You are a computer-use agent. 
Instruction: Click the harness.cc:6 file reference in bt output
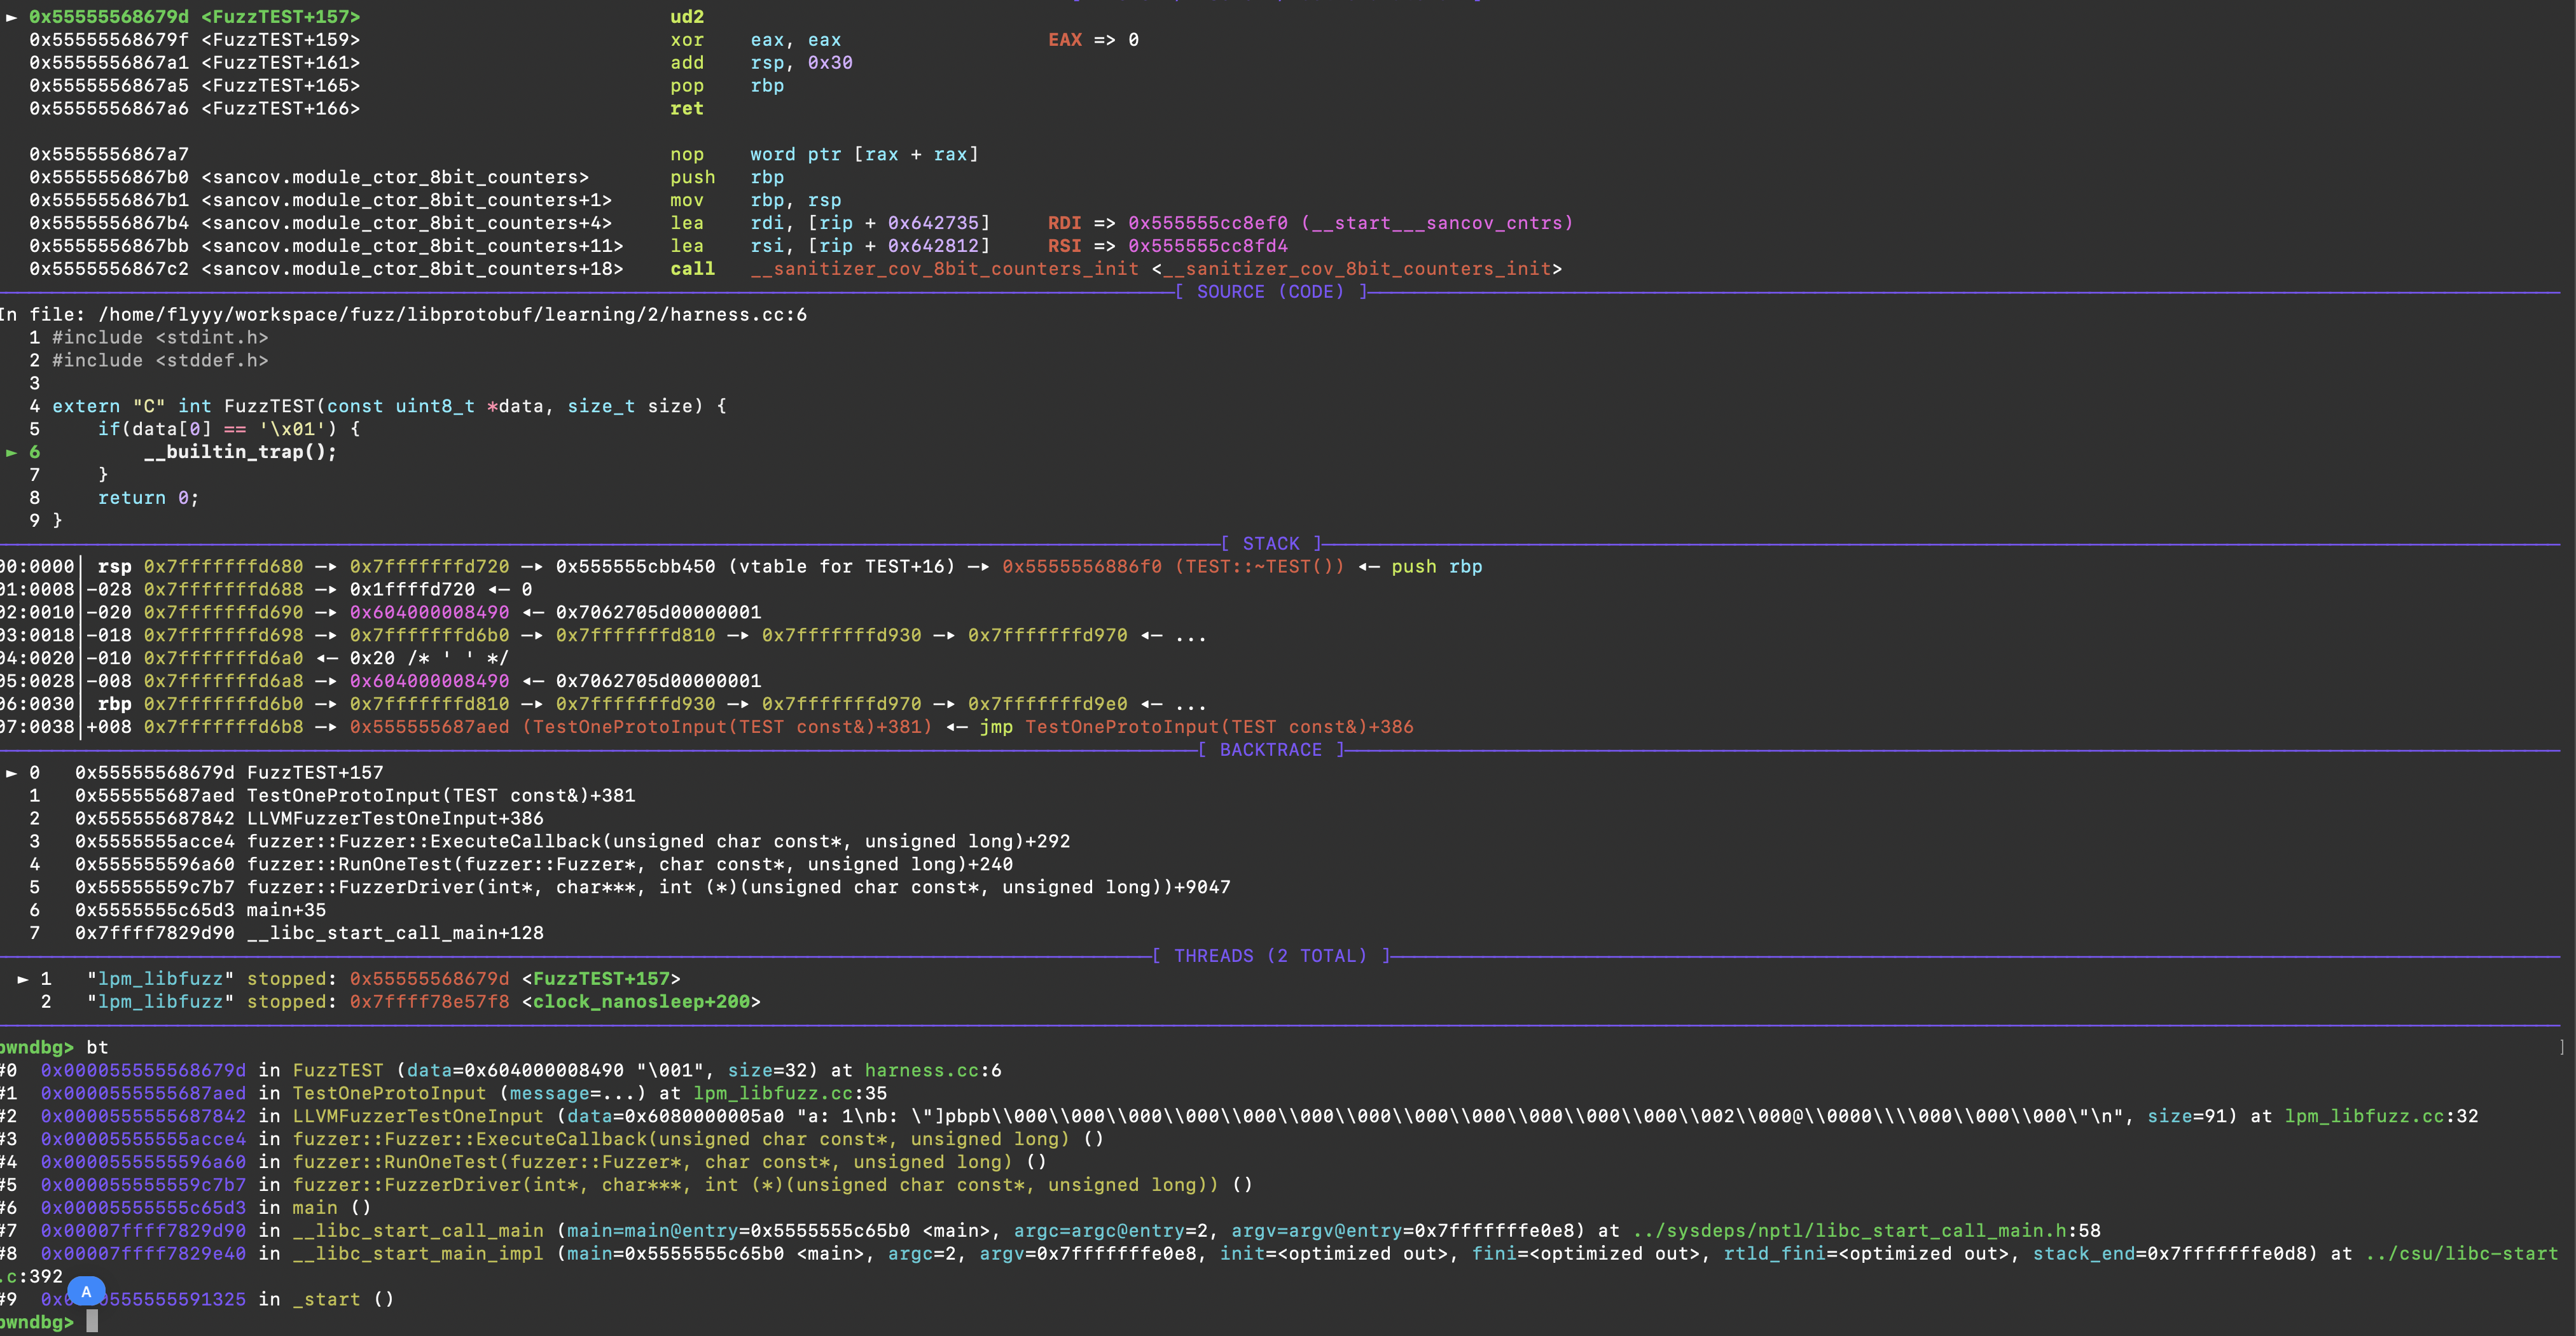tap(932, 1071)
